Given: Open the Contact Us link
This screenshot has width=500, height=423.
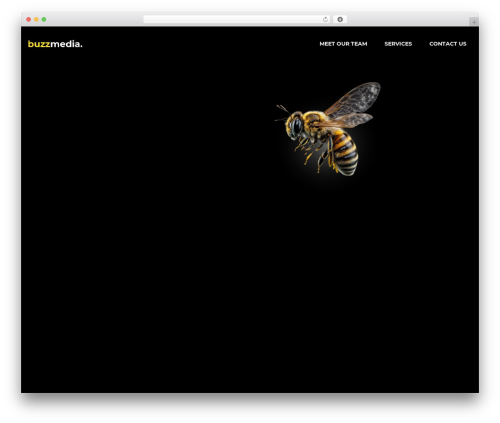Looking at the screenshot, I should tap(448, 44).
